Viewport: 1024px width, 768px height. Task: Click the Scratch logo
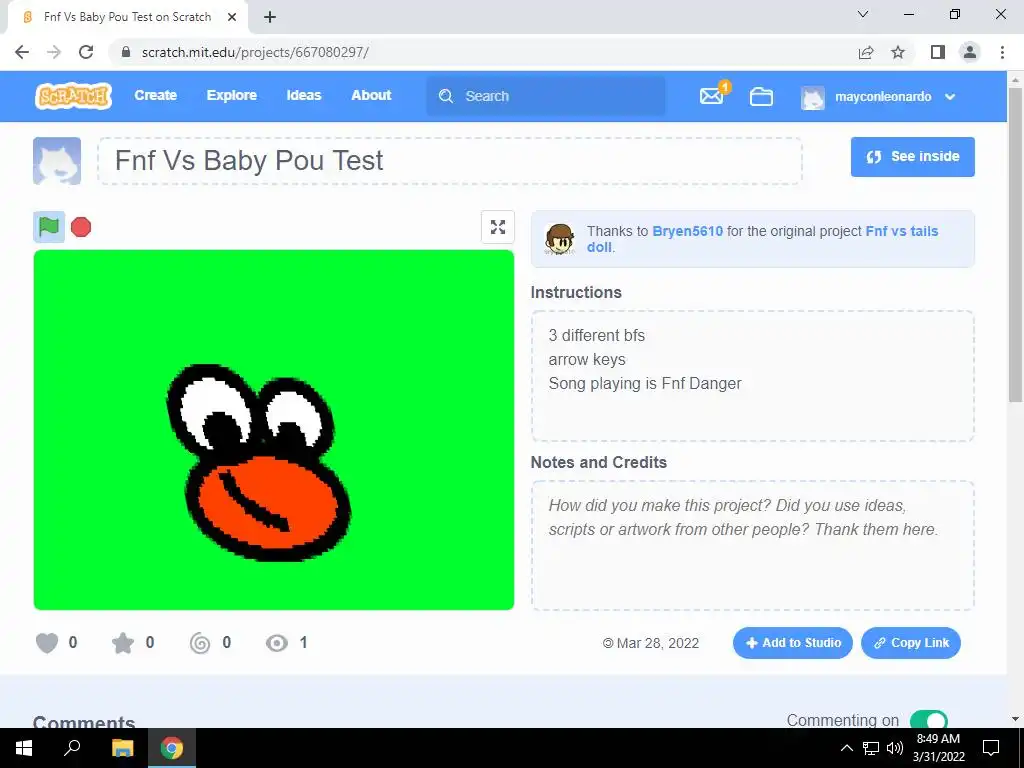[73, 96]
